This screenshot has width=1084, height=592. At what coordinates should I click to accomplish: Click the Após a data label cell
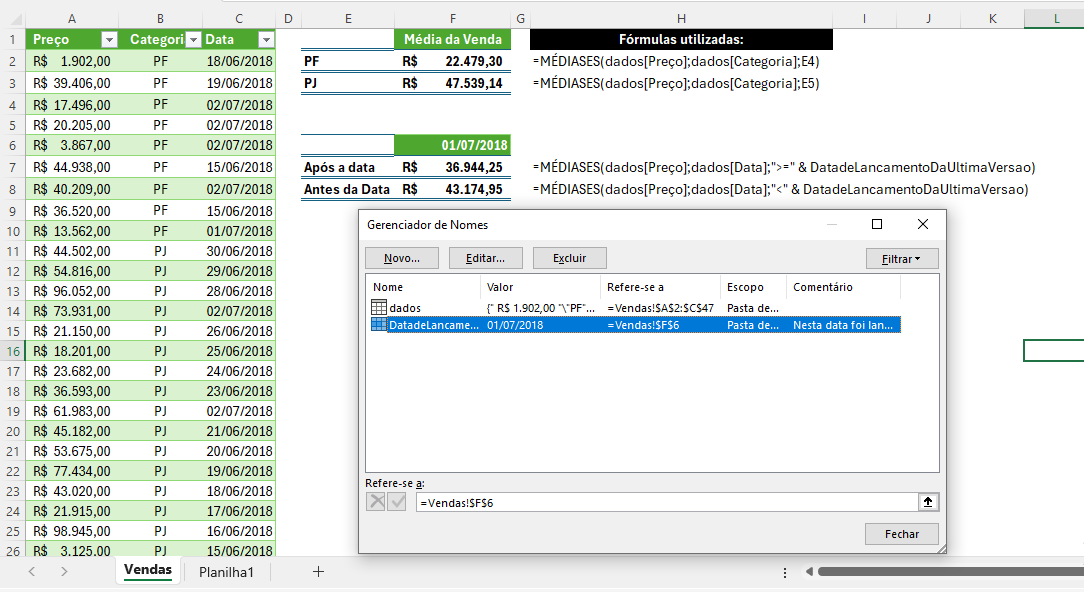(348, 167)
